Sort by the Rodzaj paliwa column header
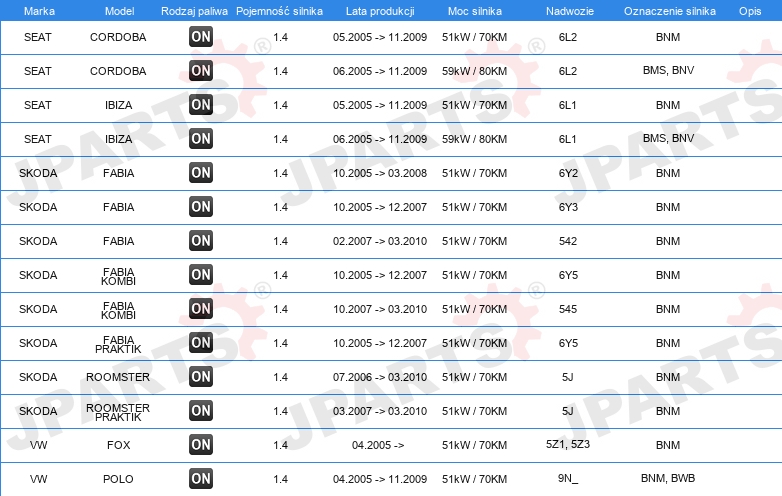This screenshot has width=782, height=496. (194, 11)
